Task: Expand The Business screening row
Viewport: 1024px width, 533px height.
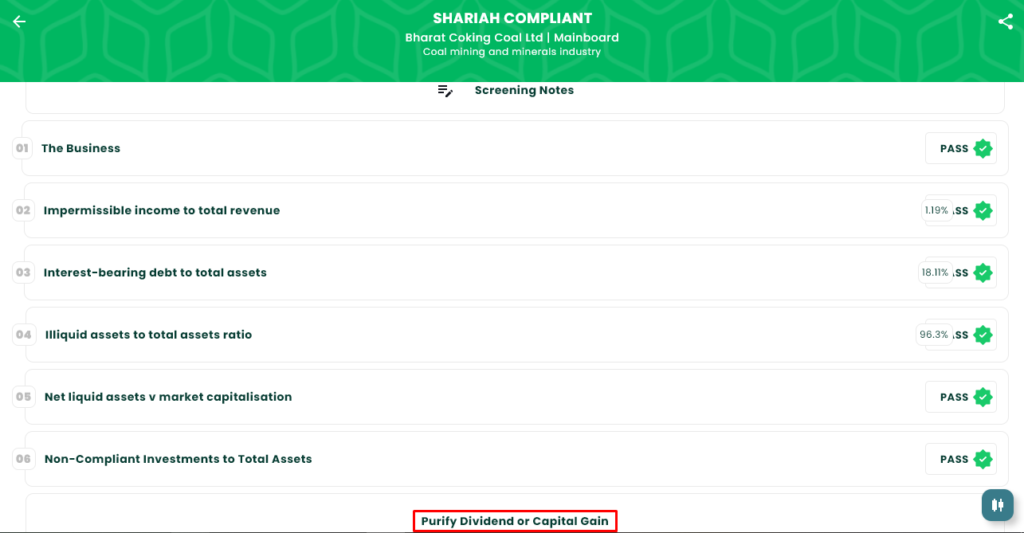Action: [81, 149]
